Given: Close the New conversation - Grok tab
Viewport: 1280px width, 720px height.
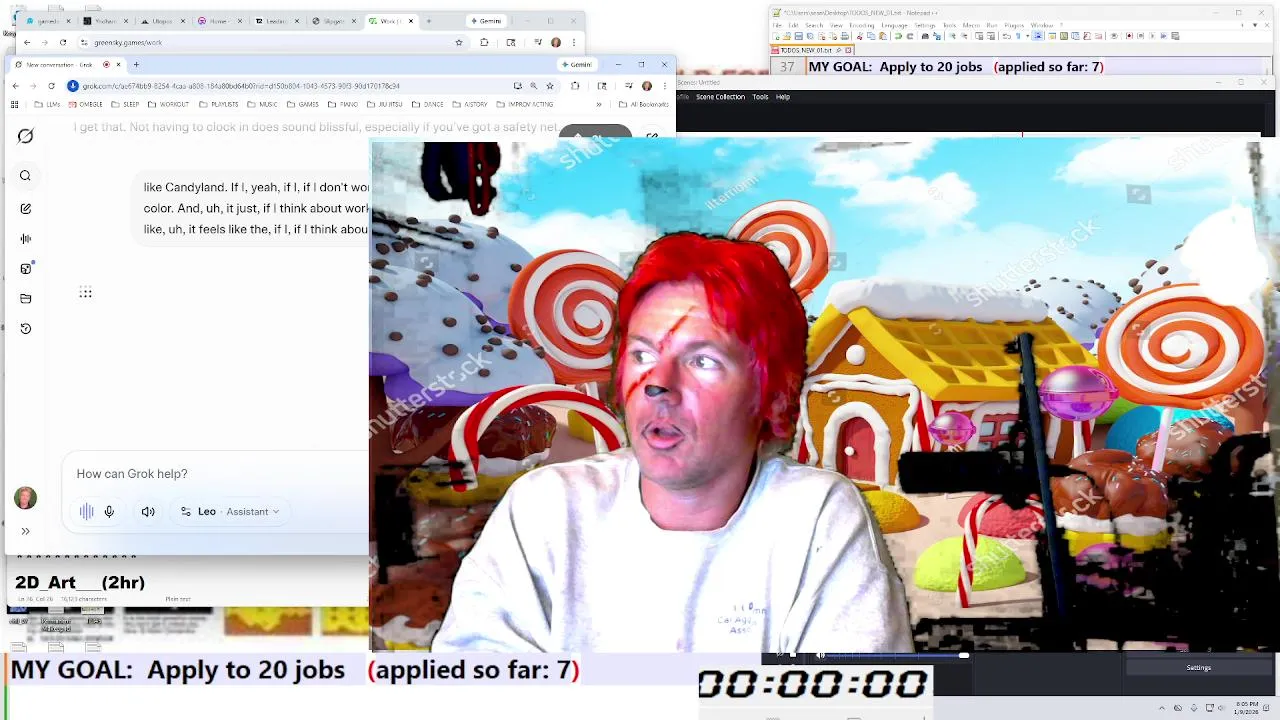Looking at the screenshot, I should coord(118,65).
